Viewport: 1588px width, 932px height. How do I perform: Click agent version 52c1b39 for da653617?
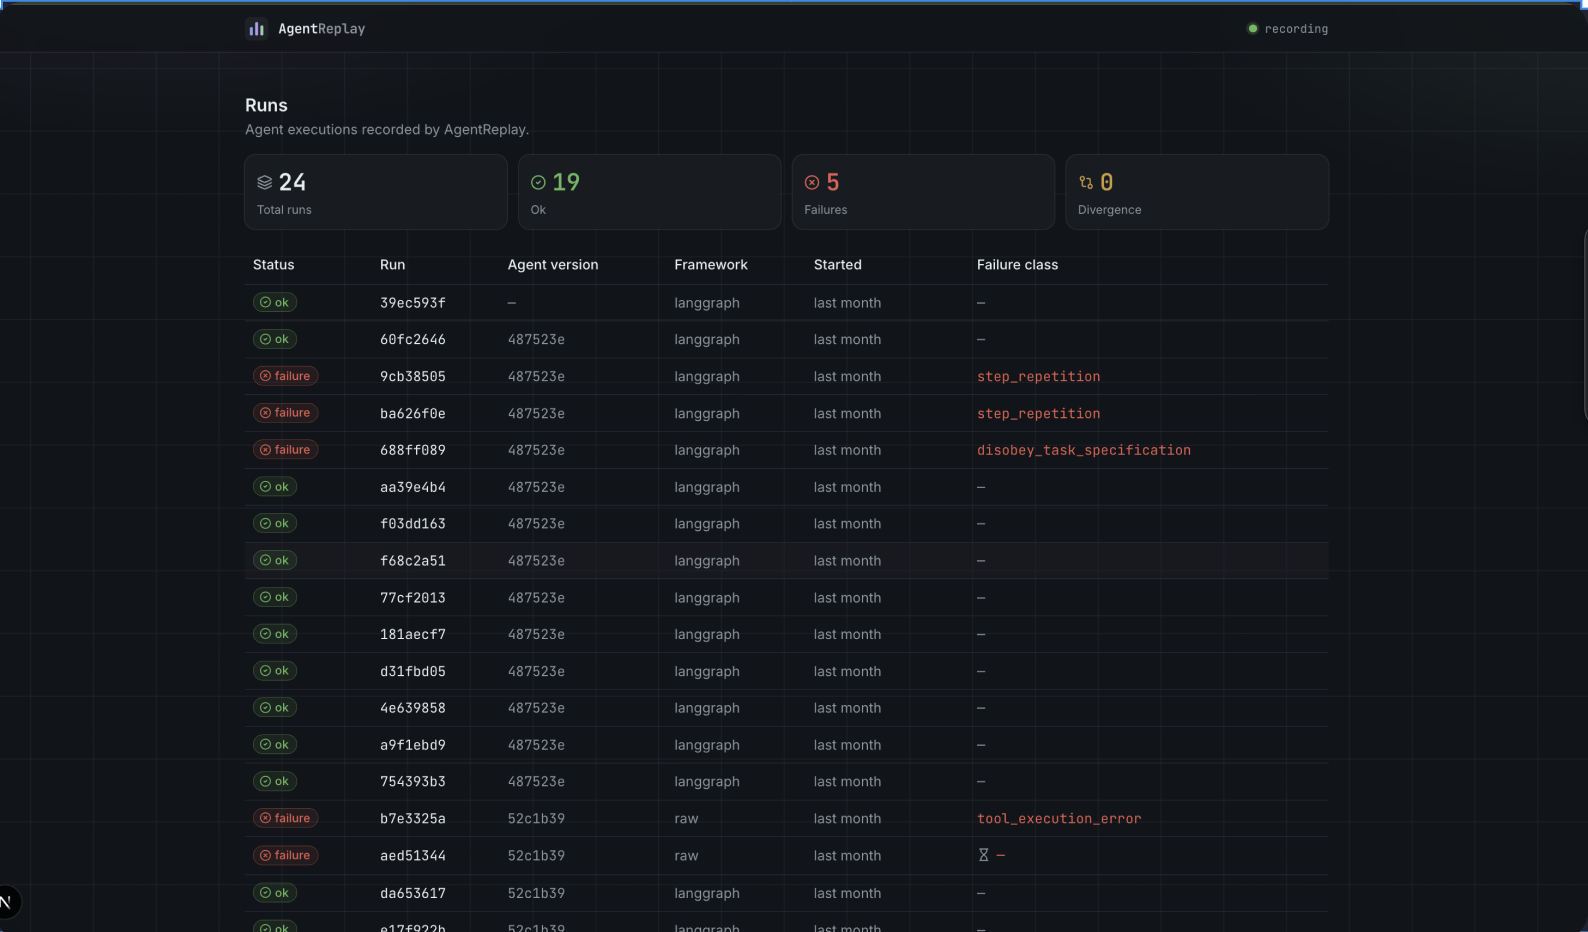536,894
